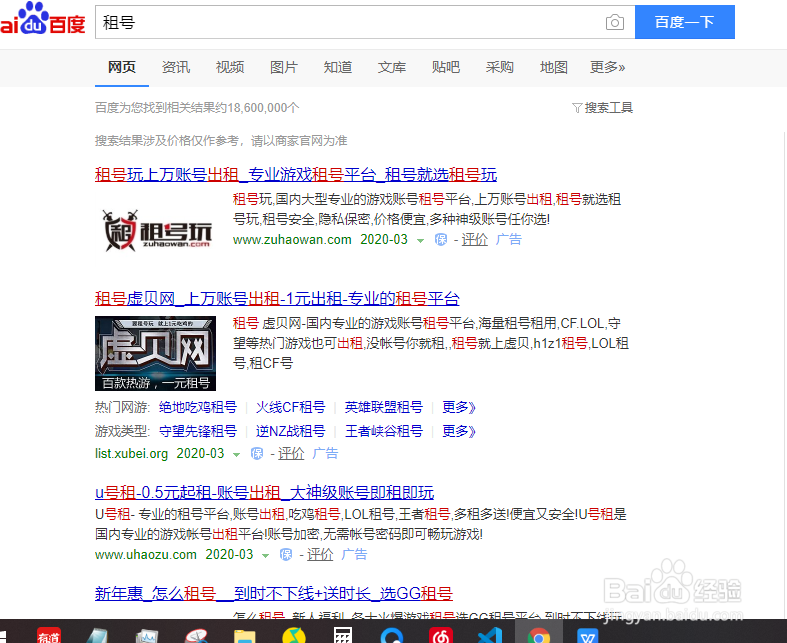Click the 租号玩 logo thumbnail
This screenshot has height=643, width=787.
pyautogui.click(x=158, y=230)
